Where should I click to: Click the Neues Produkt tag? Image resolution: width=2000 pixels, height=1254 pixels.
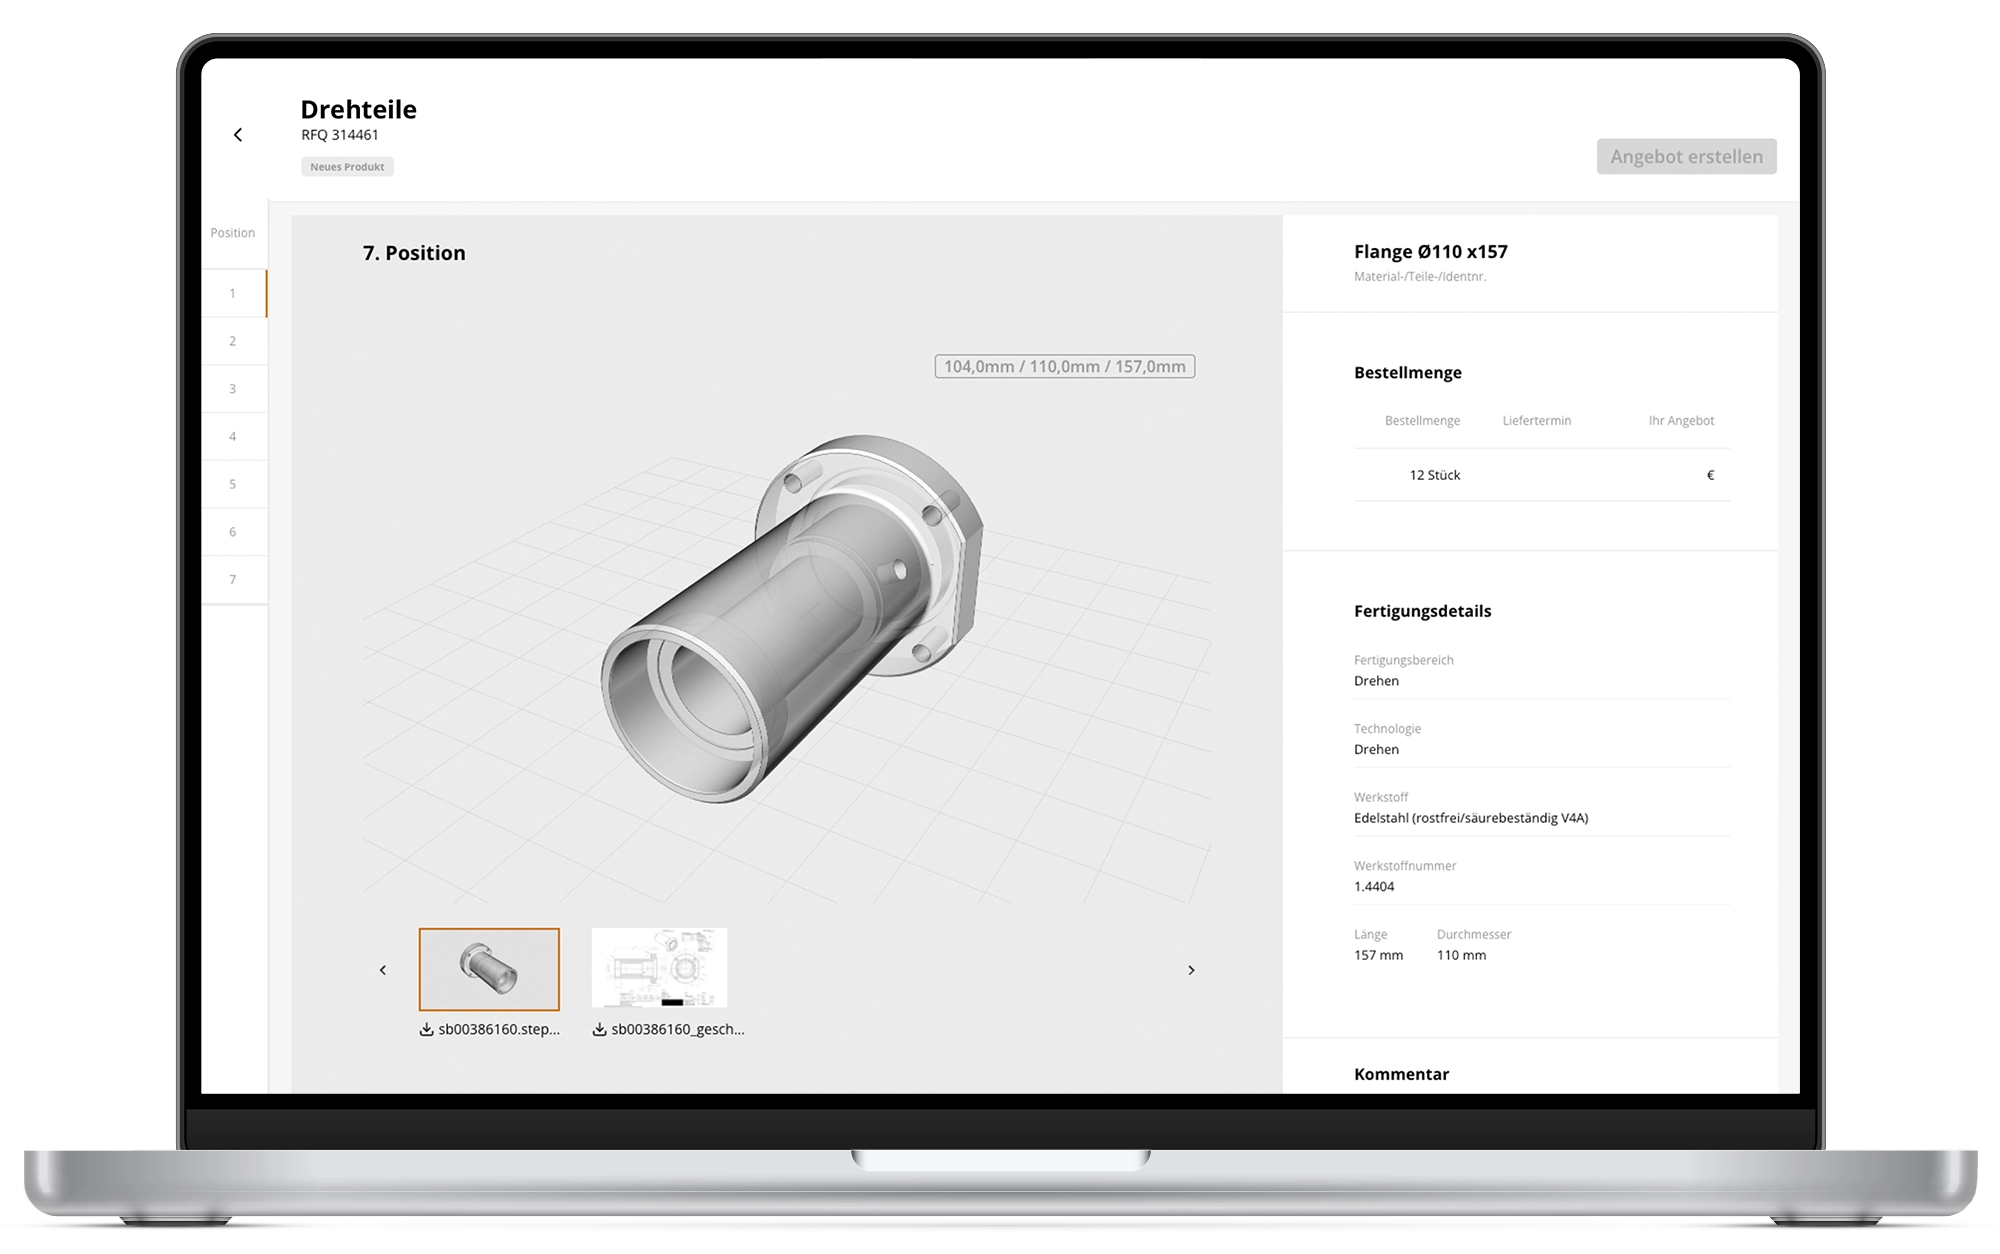[347, 167]
